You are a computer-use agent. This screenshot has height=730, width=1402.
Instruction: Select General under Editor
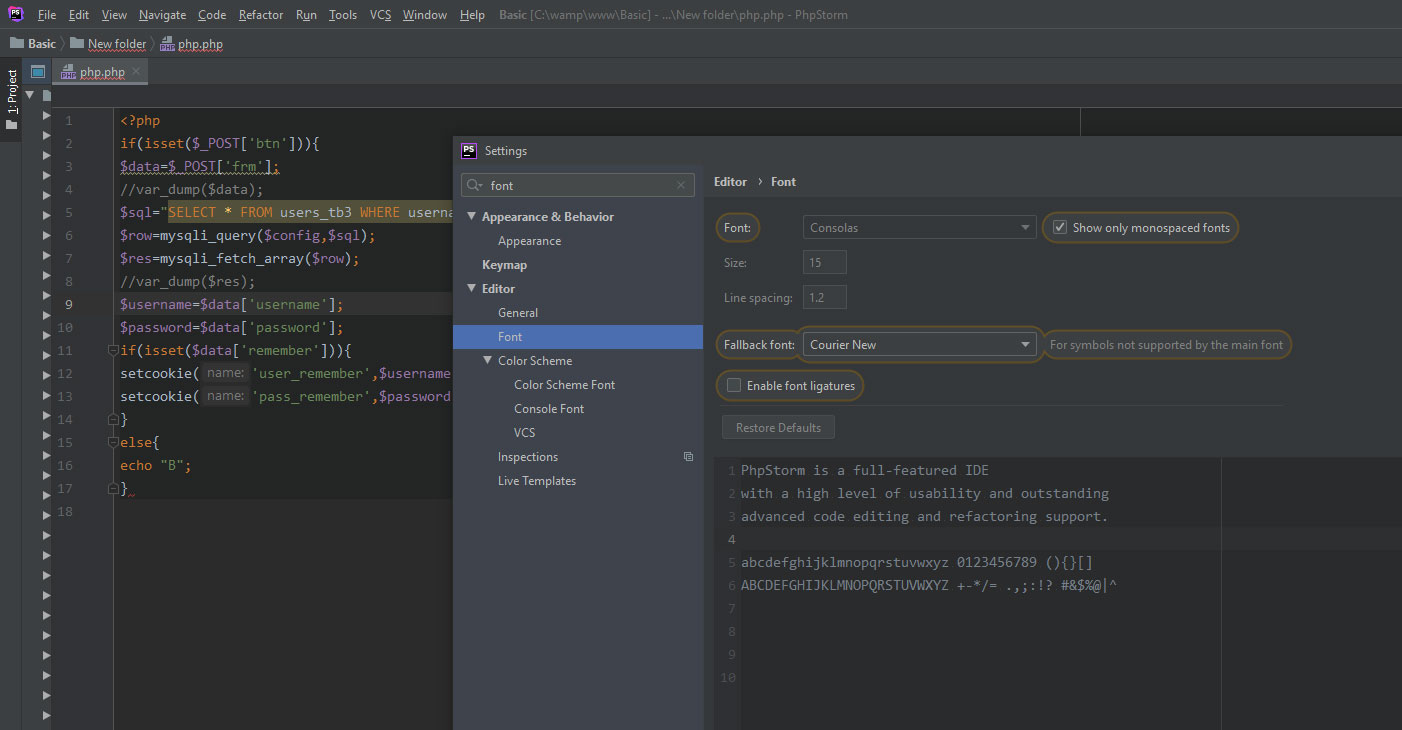tap(518, 313)
